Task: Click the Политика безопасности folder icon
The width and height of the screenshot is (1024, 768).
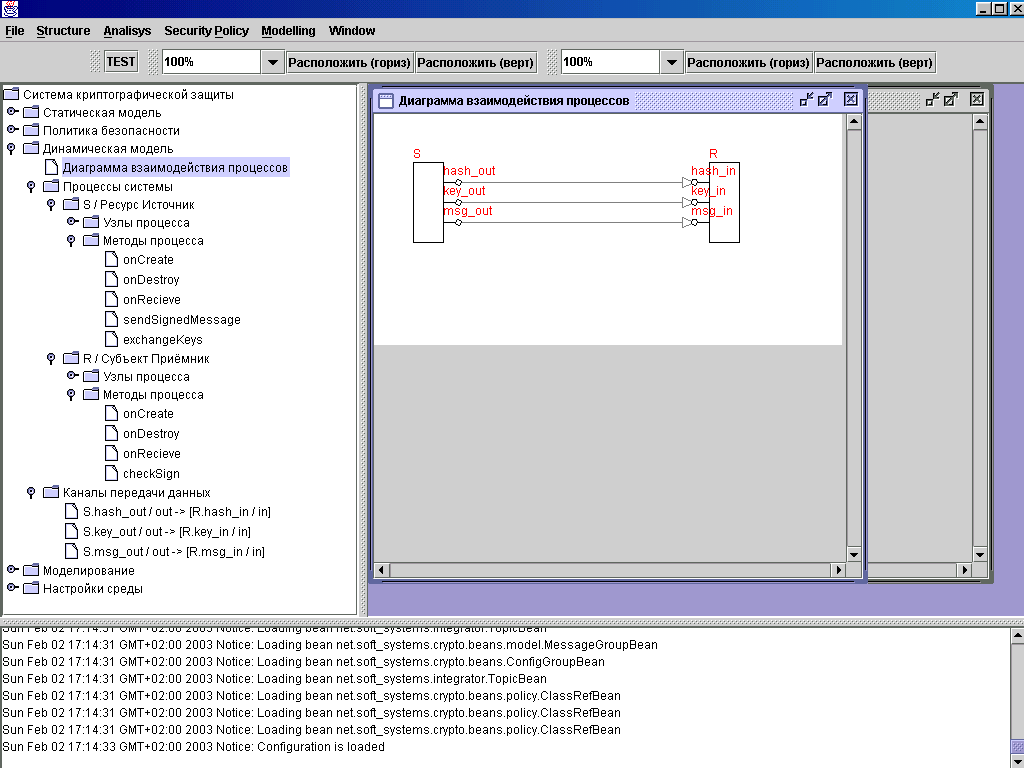Action: pos(31,131)
